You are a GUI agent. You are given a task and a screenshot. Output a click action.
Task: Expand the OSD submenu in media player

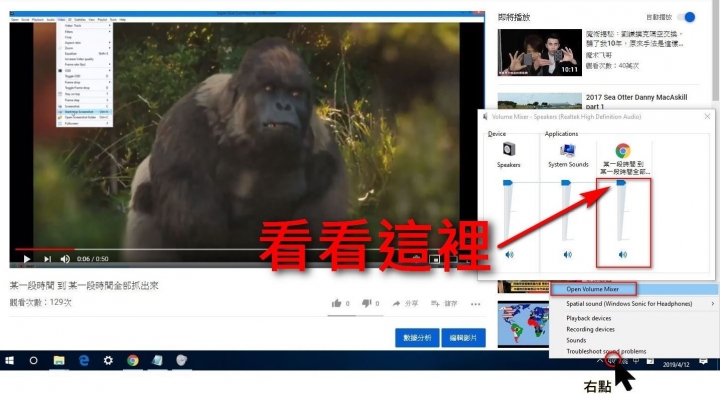pos(84,71)
